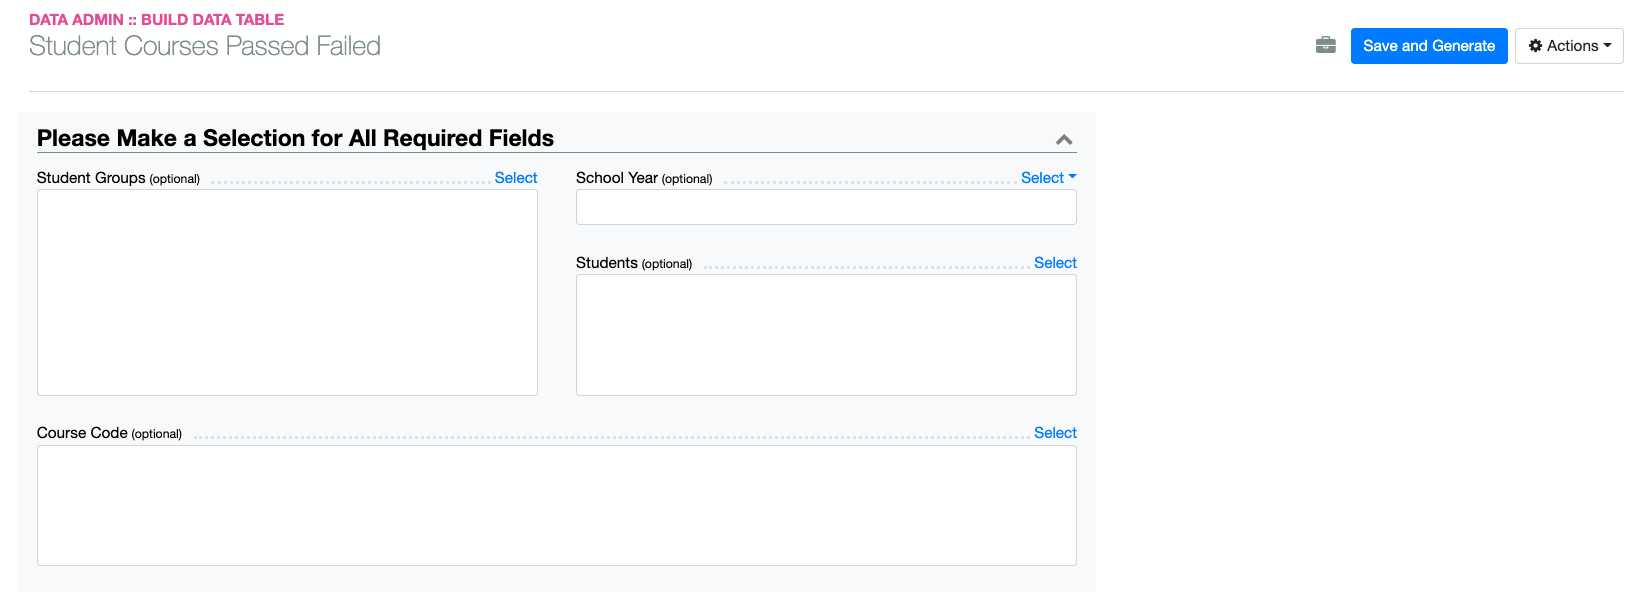Click the School Year (optional) label
The height and width of the screenshot is (597, 1642).
click(x=644, y=177)
